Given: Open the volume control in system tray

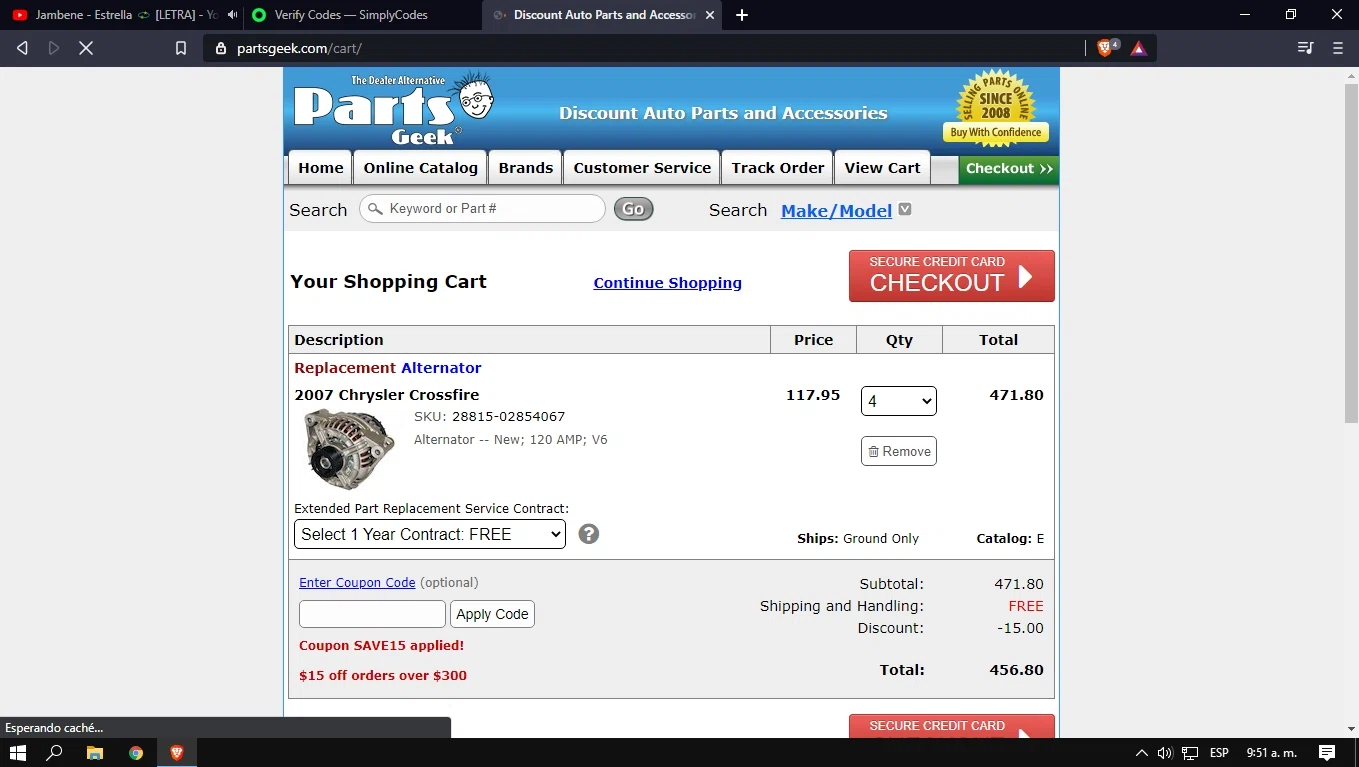Looking at the screenshot, I should coord(1165,753).
